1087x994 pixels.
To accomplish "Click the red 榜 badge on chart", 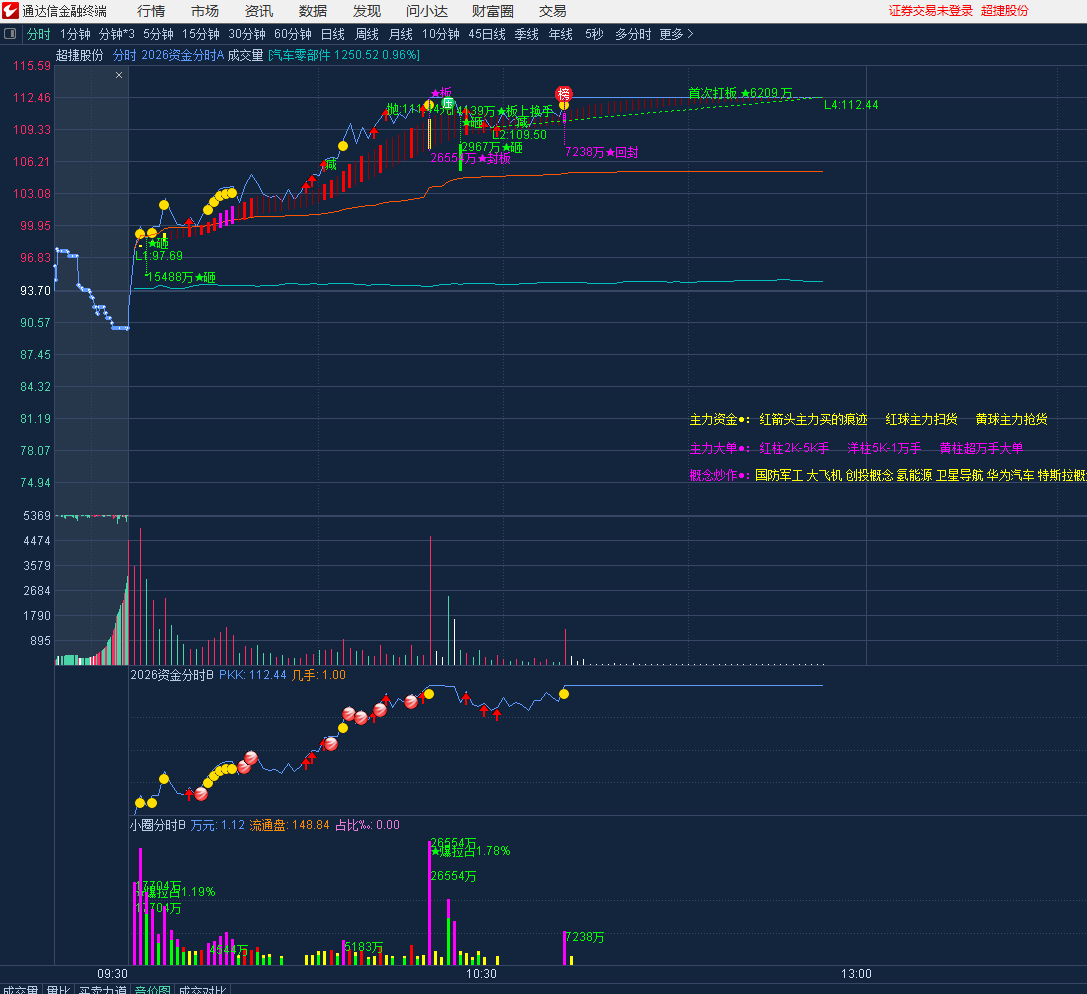I will pyautogui.click(x=564, y=93).
